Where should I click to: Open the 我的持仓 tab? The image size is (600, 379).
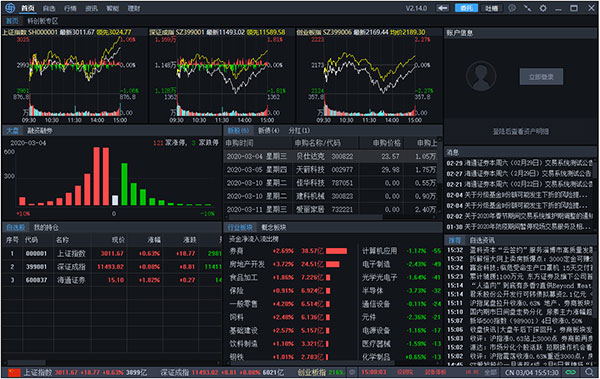pyautogui.click(x=46, y=227)
